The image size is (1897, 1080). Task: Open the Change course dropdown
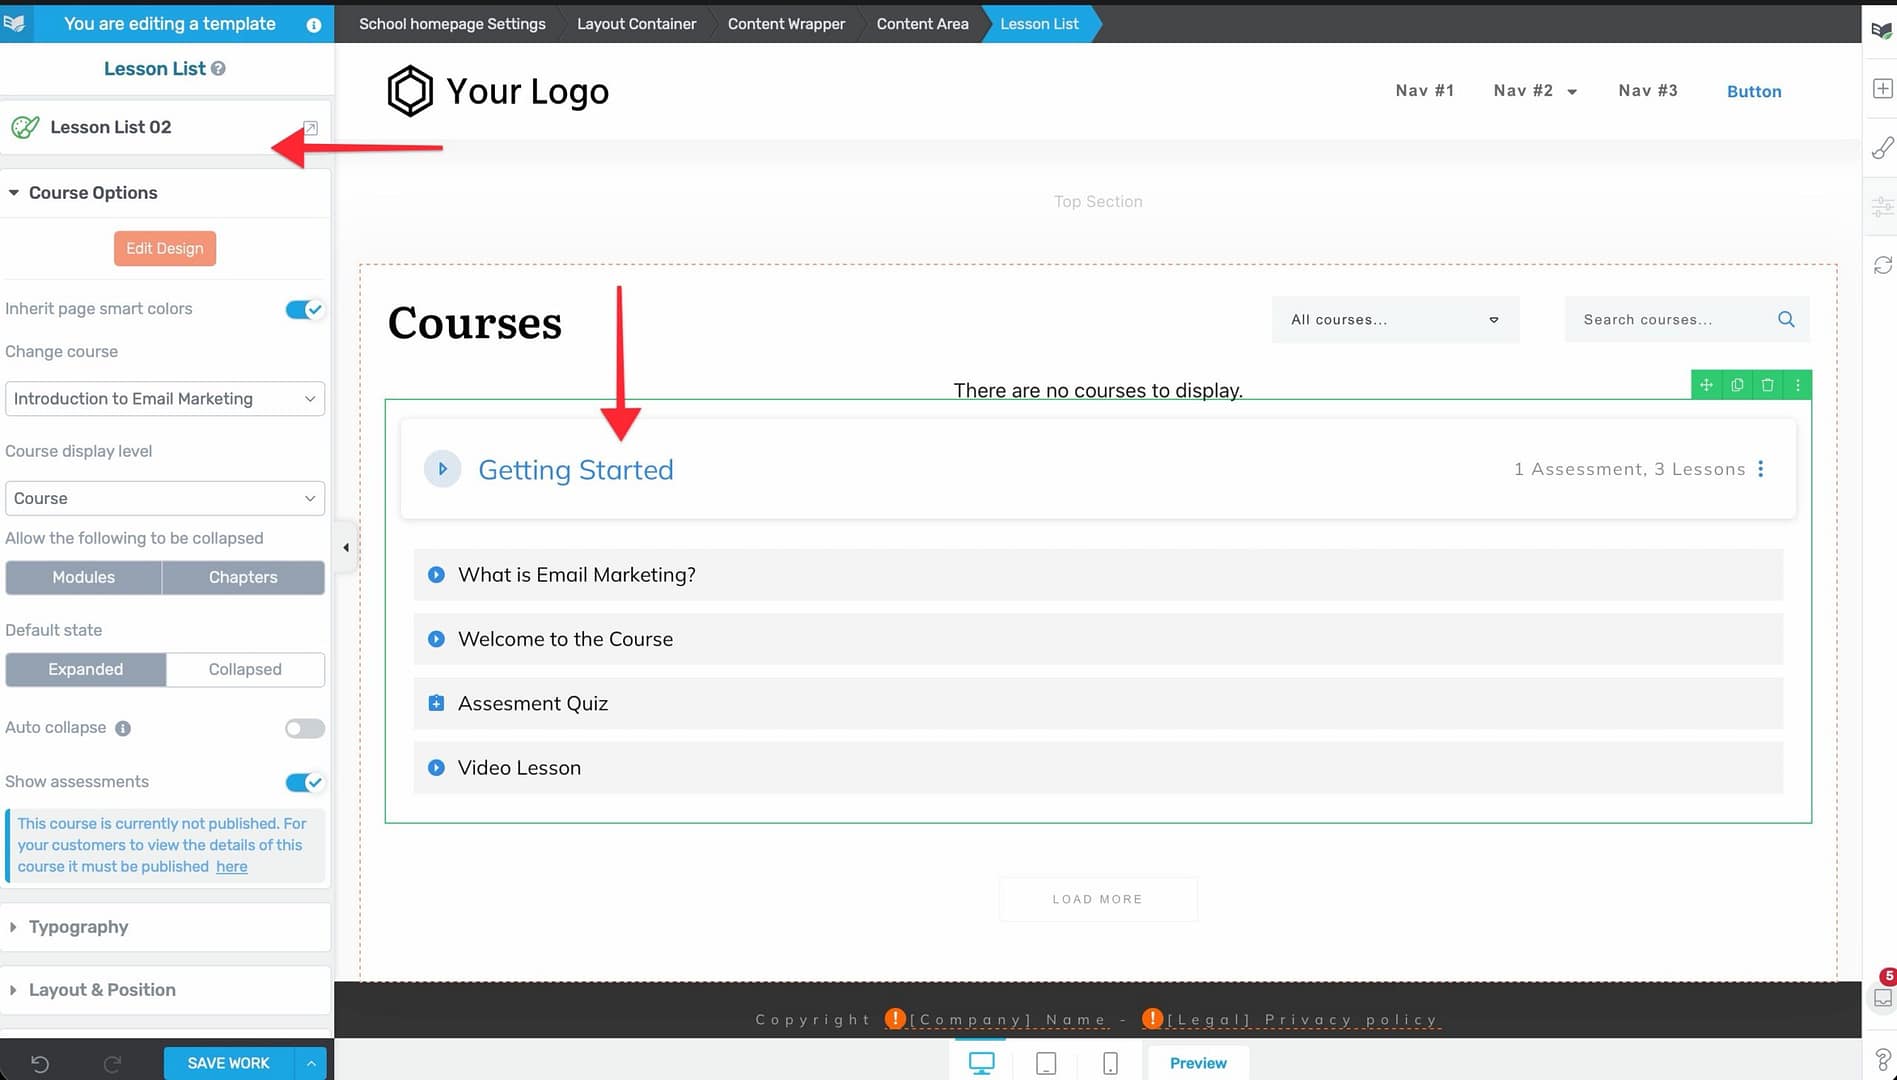click(x=165, y=399)
